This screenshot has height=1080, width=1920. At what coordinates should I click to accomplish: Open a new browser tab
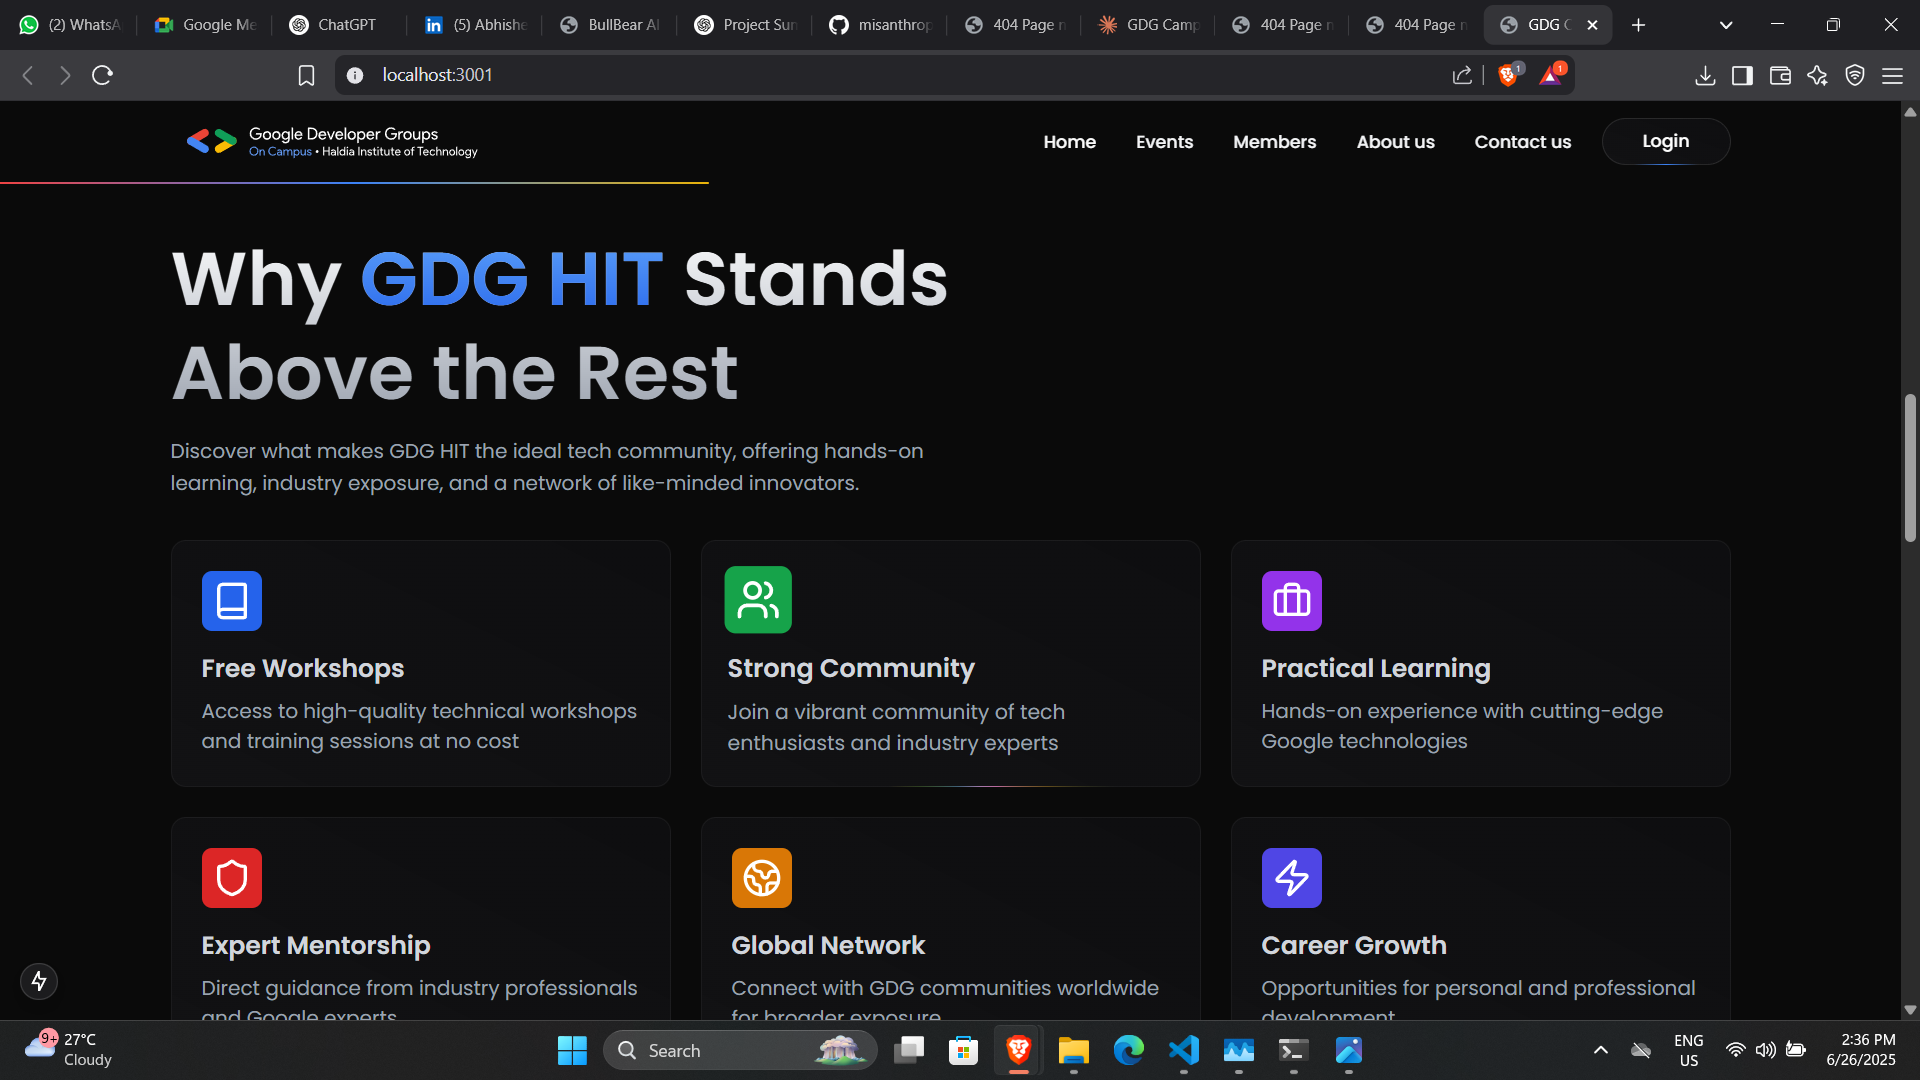pos(1638,25)
